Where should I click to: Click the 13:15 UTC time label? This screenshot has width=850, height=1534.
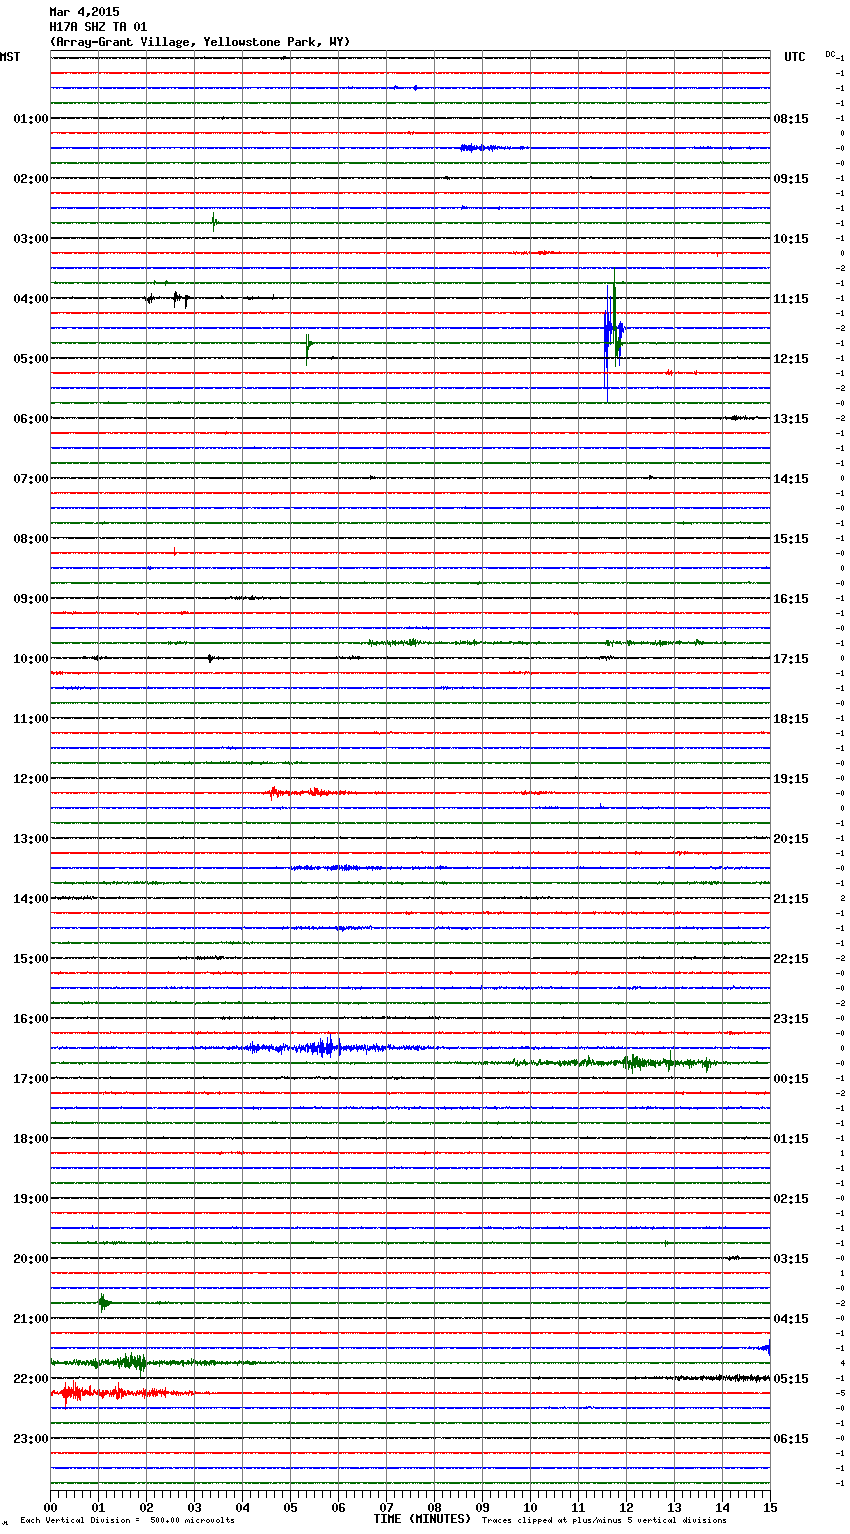(791, 419)
